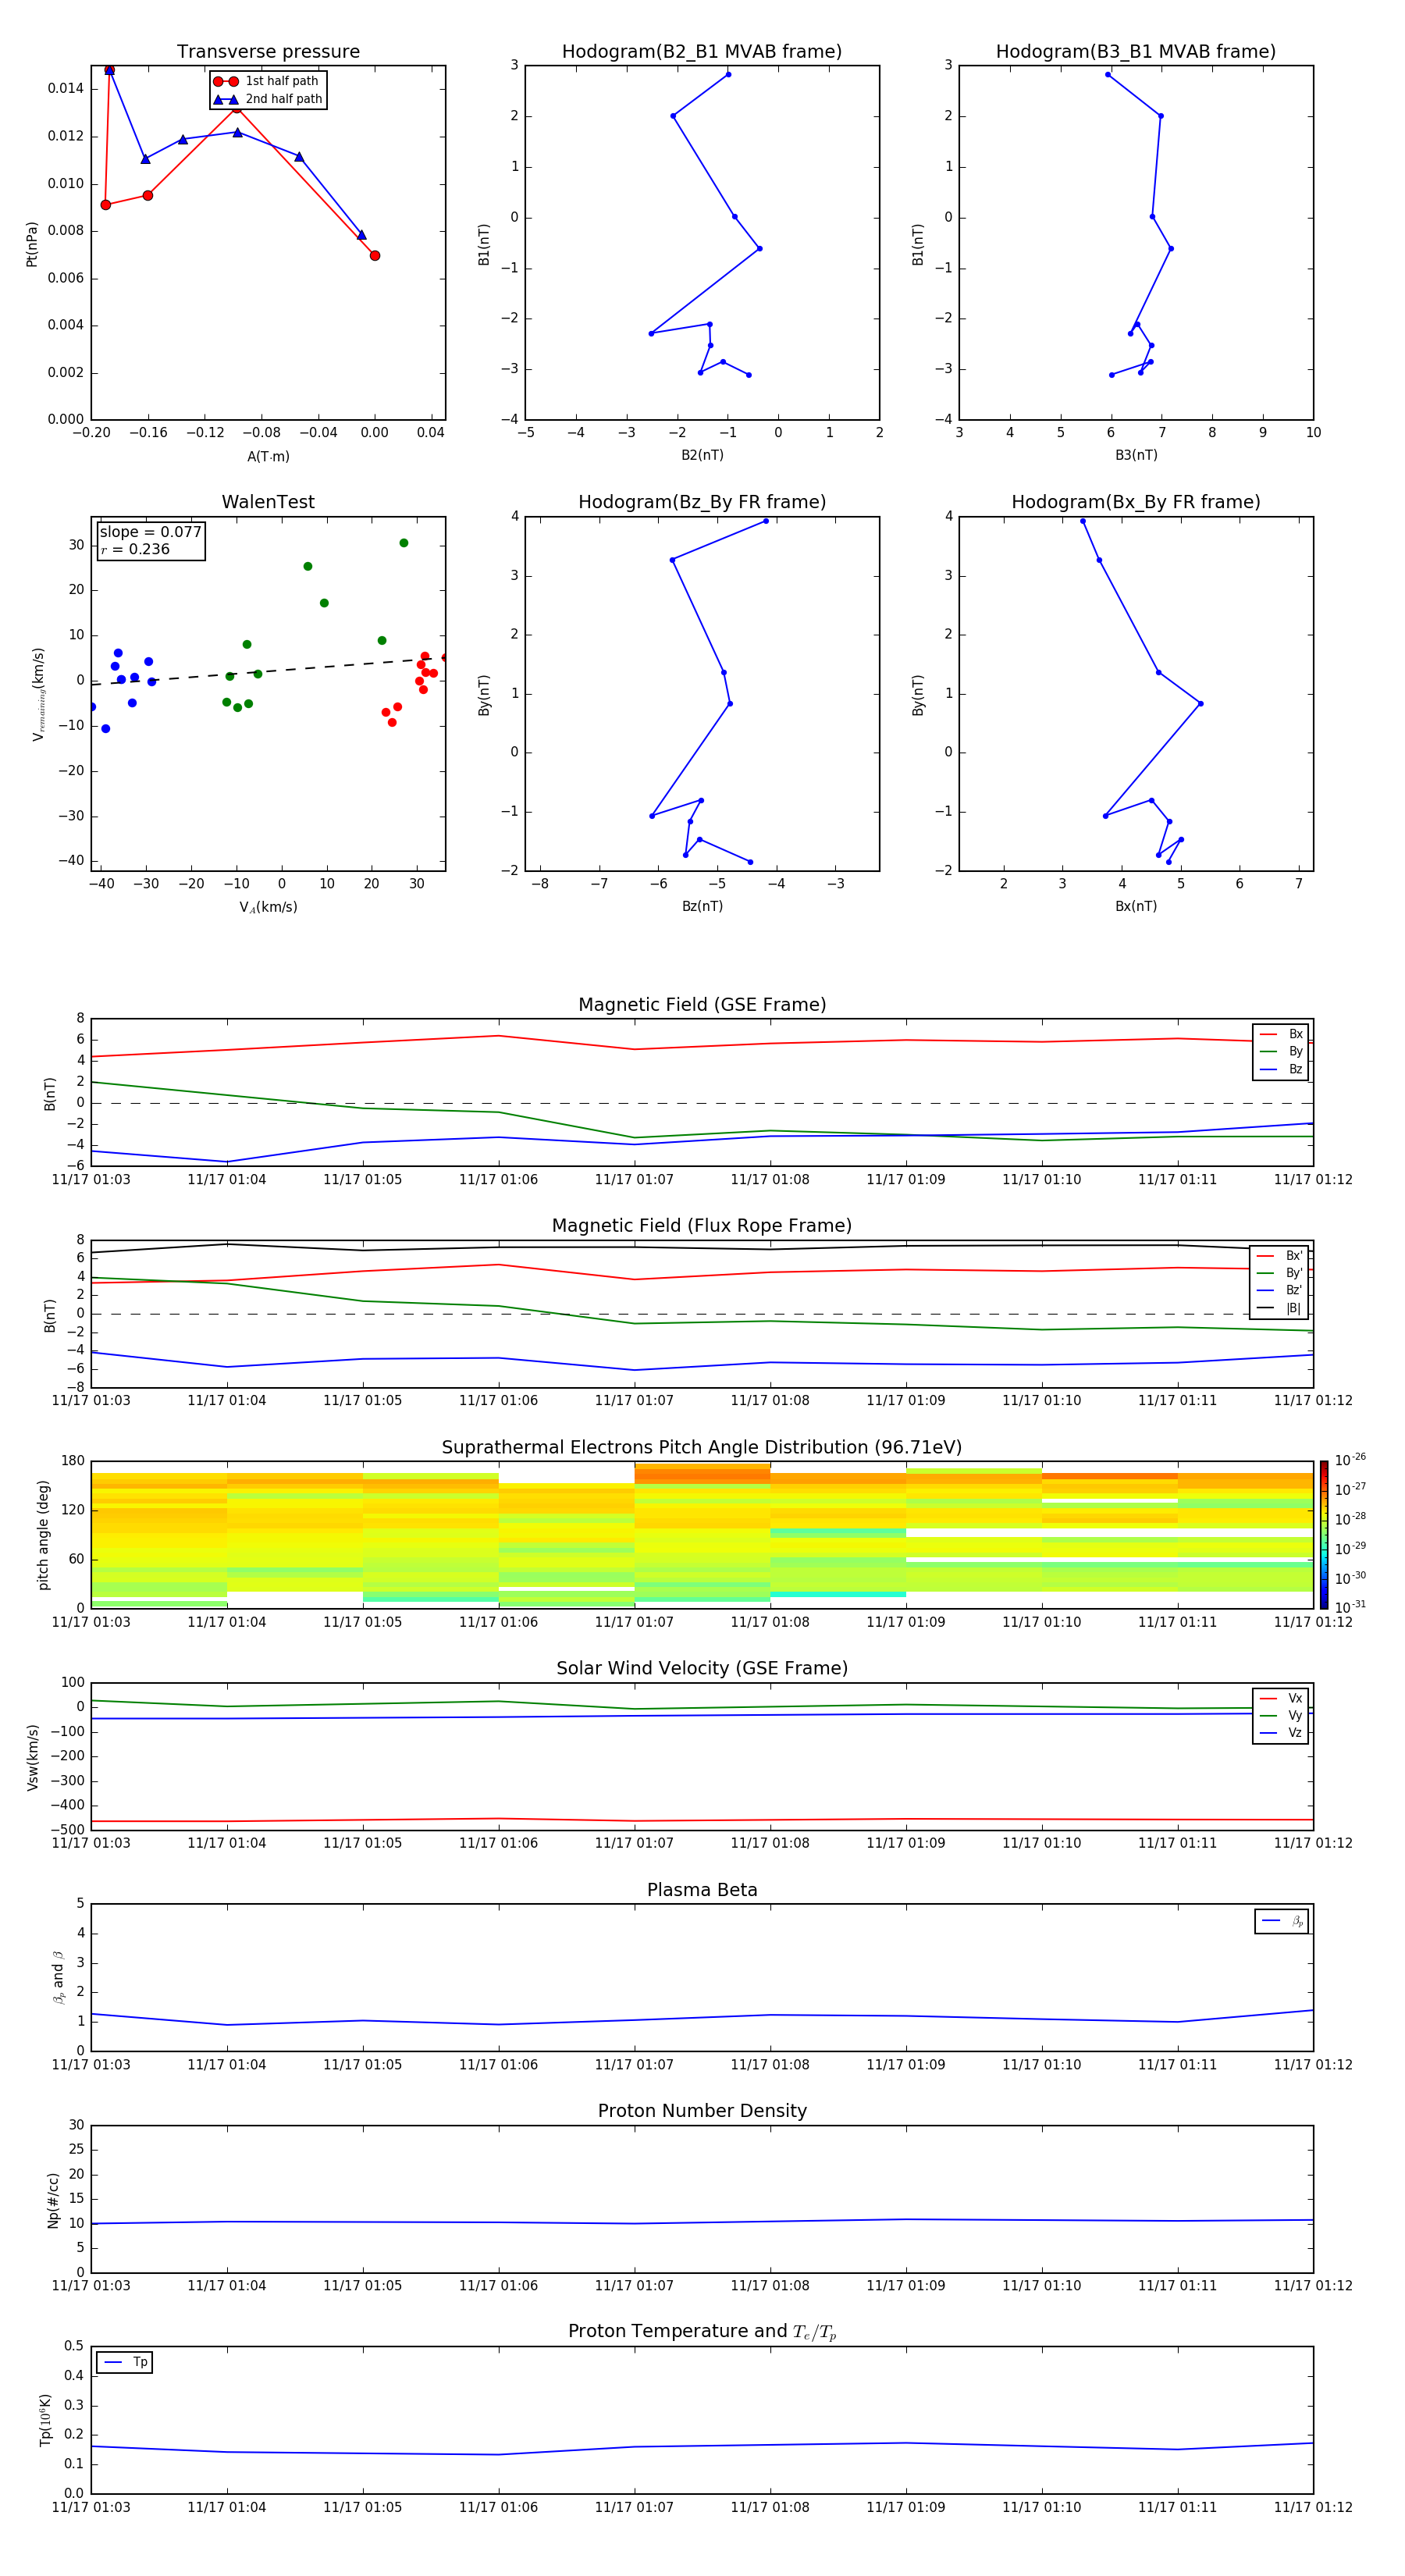The width and height of the screenshot is (1405, 2576).
Task: Click the 'Proton Number Density' title
Action: (x=702, y=2111)
